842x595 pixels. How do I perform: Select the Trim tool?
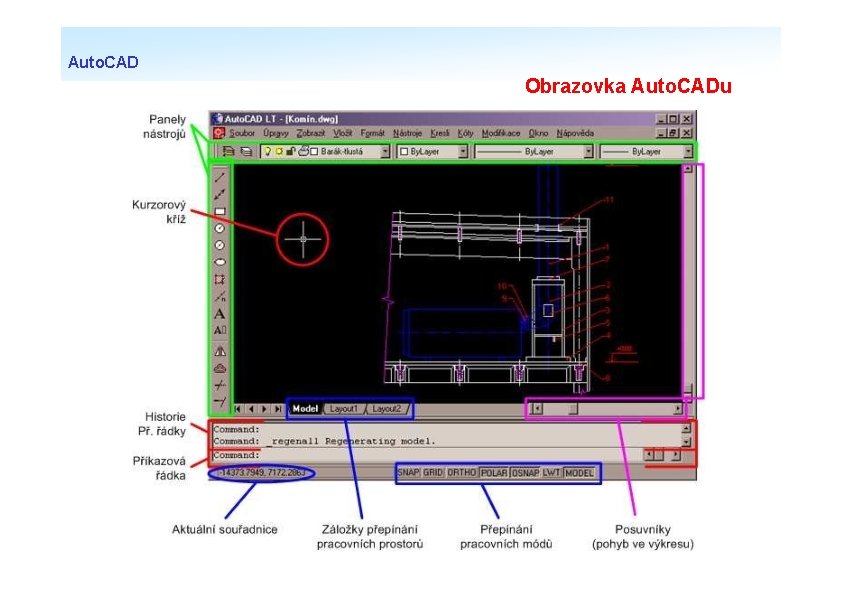point(220,385)
